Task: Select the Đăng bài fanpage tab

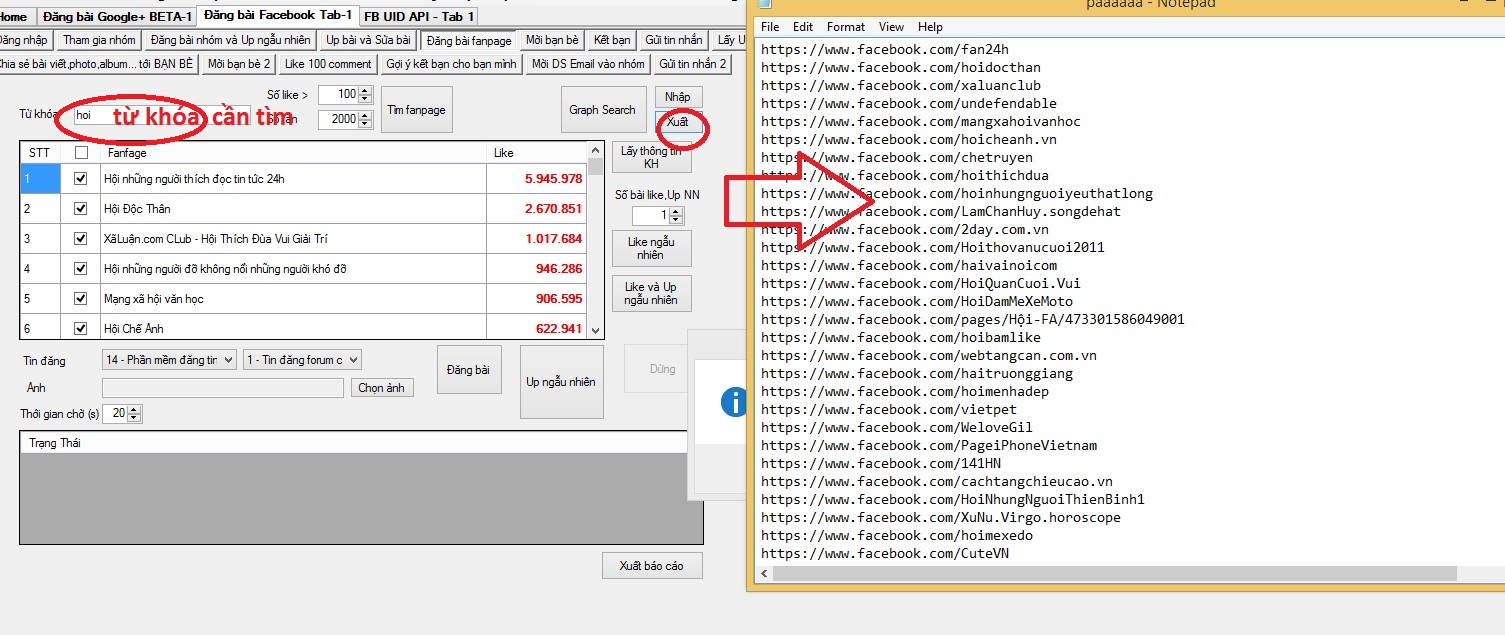Action: (x=469, y=40)
